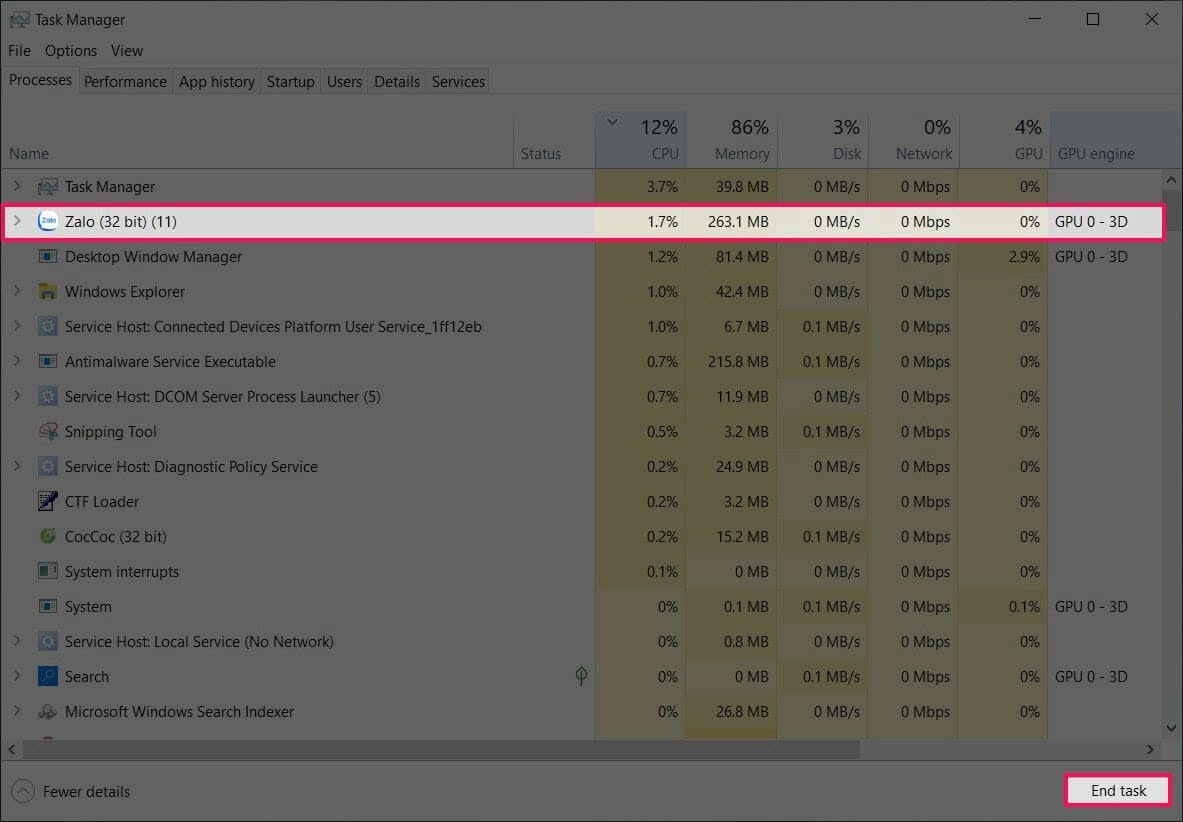Switch to the Users tab
The height and width of the screenshot is (822, 1183).
[344, 81]
